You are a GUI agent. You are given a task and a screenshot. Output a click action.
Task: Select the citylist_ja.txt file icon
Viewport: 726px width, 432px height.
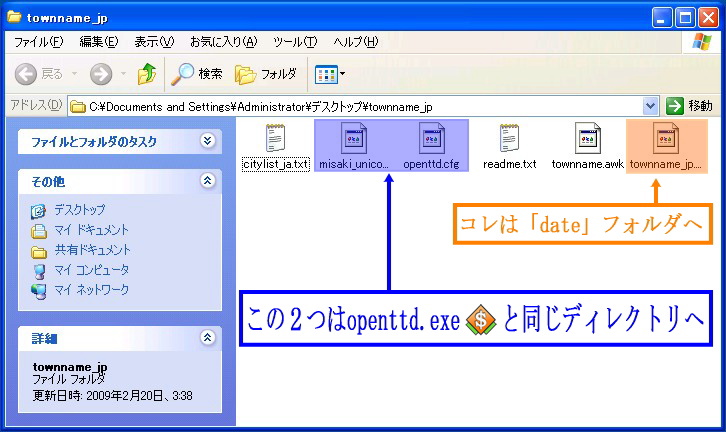click(275, 138)
